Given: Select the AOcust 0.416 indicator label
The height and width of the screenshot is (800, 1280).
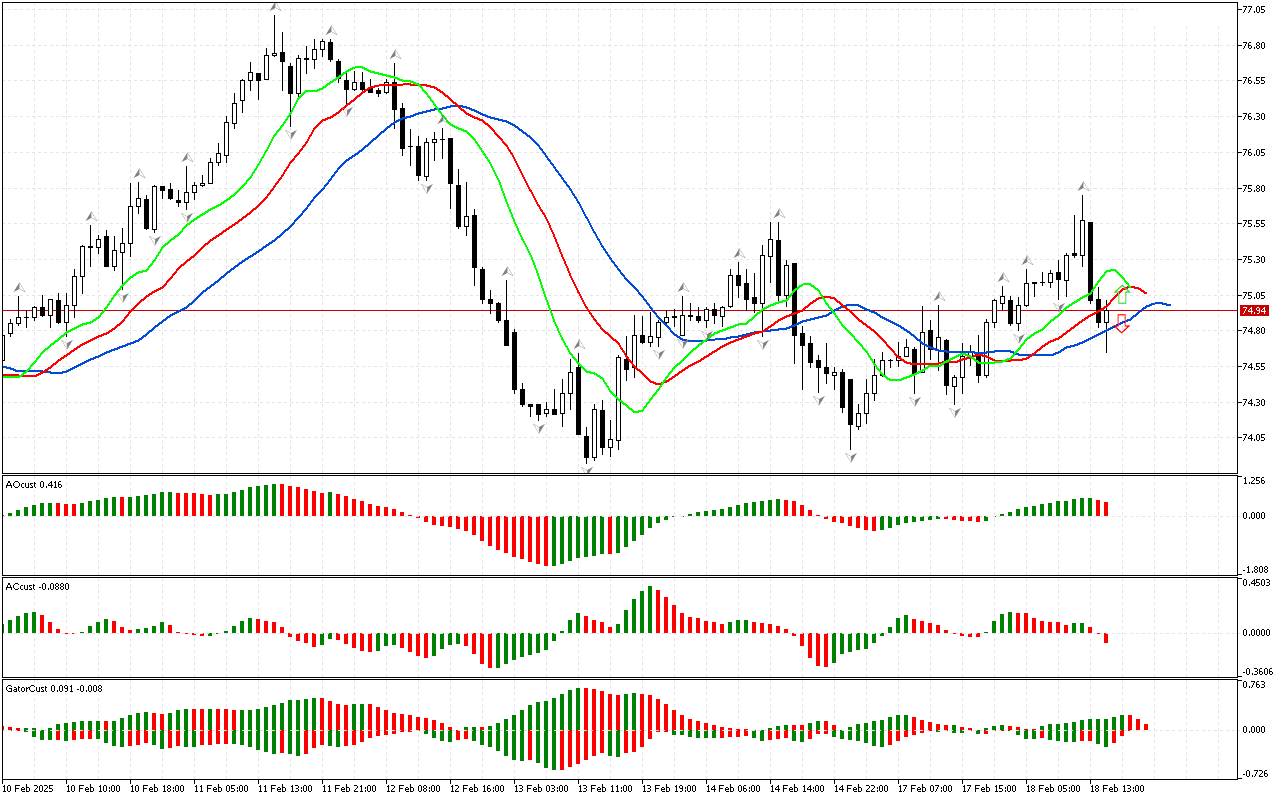Looking at the screenshot, I should [x=34, y=484].
